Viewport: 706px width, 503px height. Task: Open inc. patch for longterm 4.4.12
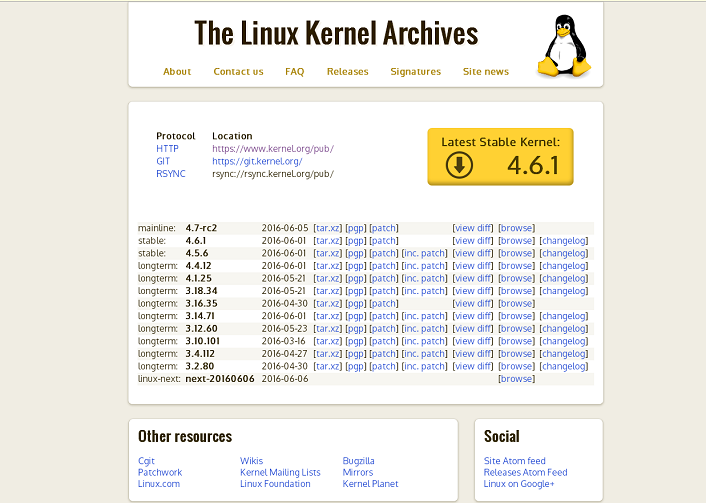[424, 266]
